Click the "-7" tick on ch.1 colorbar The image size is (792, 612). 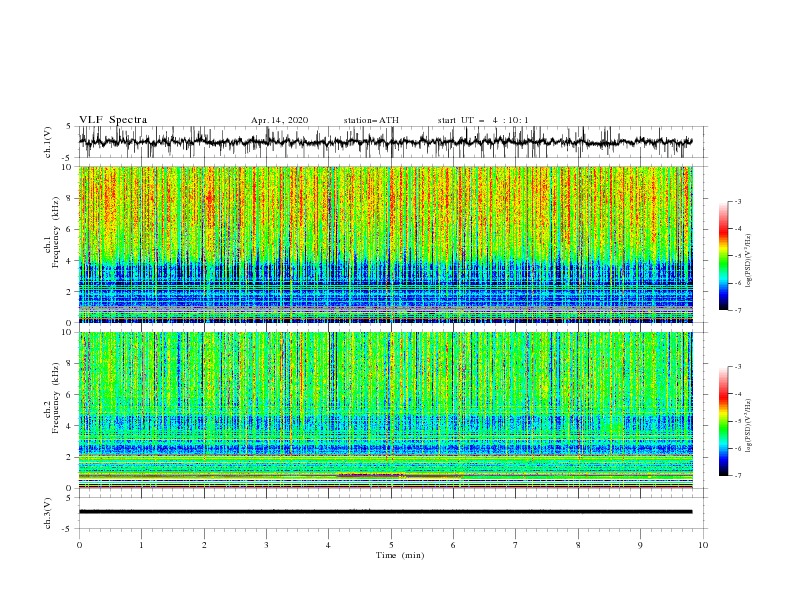pos(738,310)
